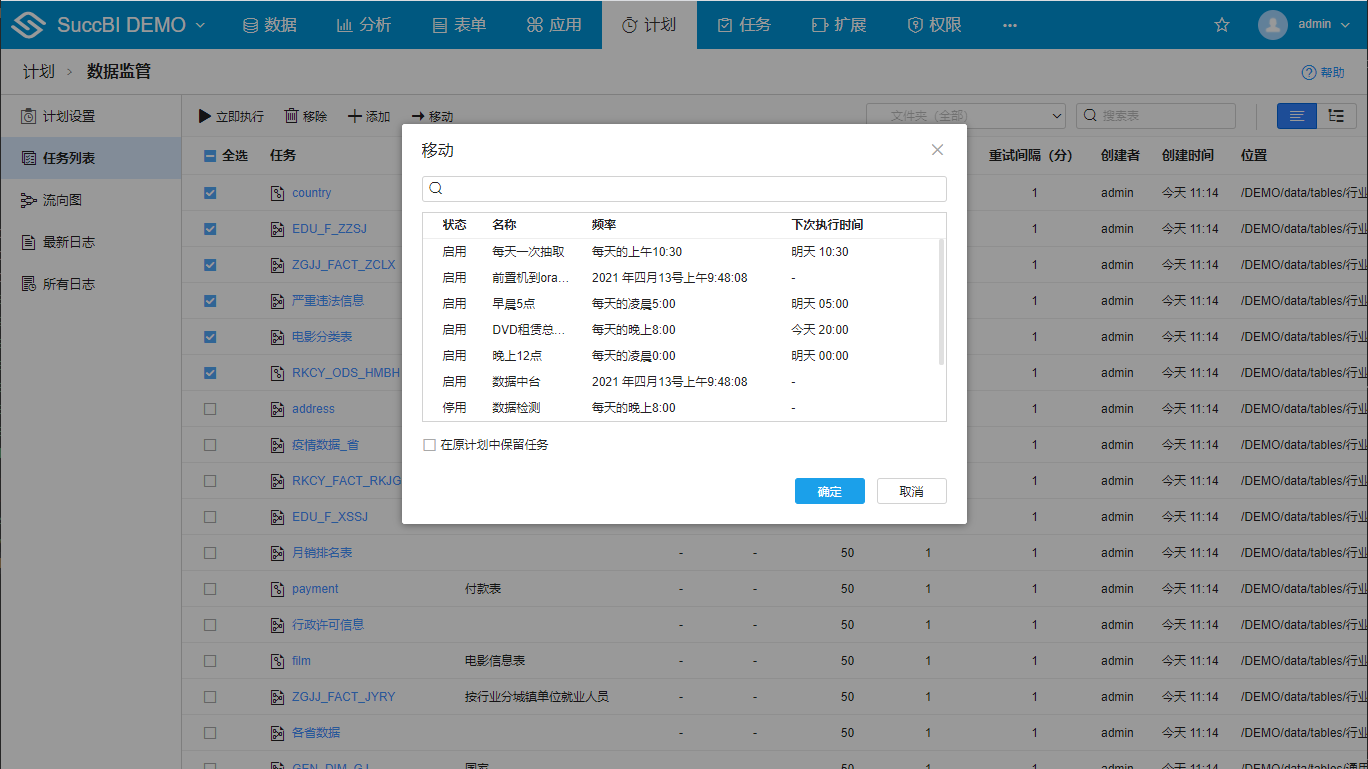Click the 移除 (remove) trash icon
This screenshot has width=1368, height=769.
290,115
